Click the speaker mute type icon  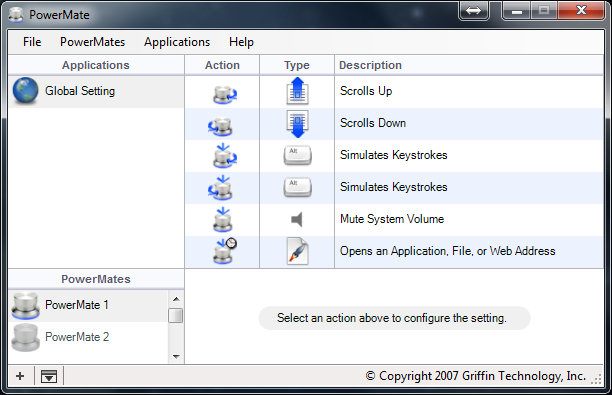(297, 219)
